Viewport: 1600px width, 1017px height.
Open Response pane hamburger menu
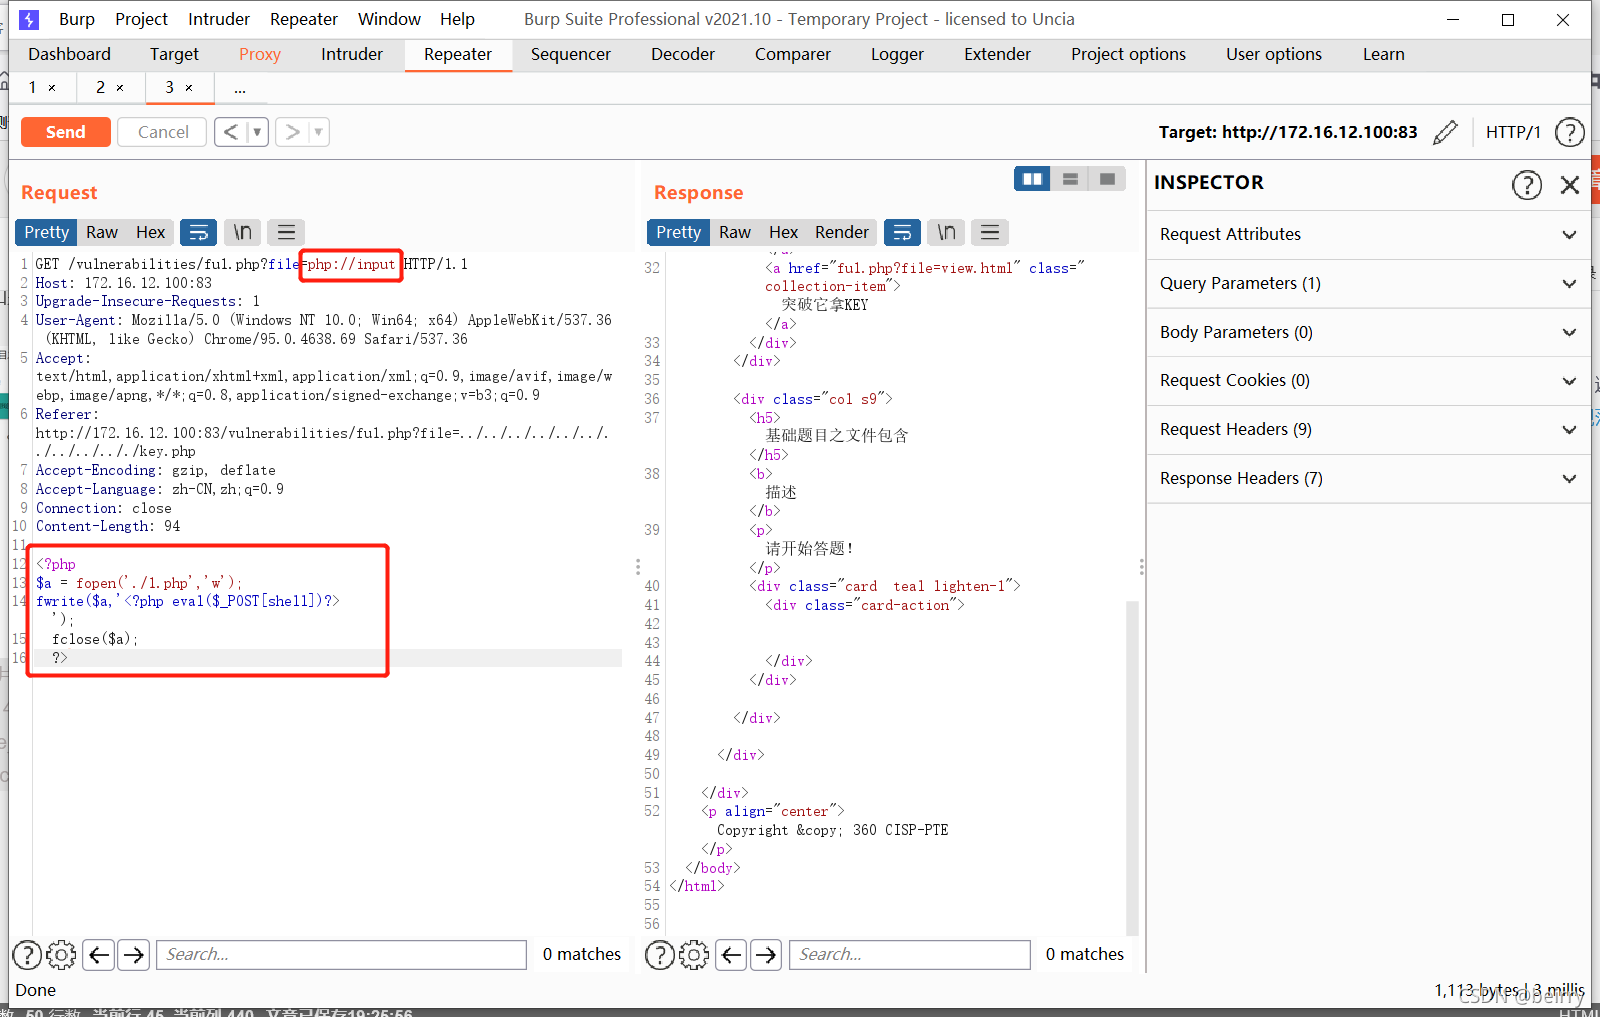click(x=990, y=232)
